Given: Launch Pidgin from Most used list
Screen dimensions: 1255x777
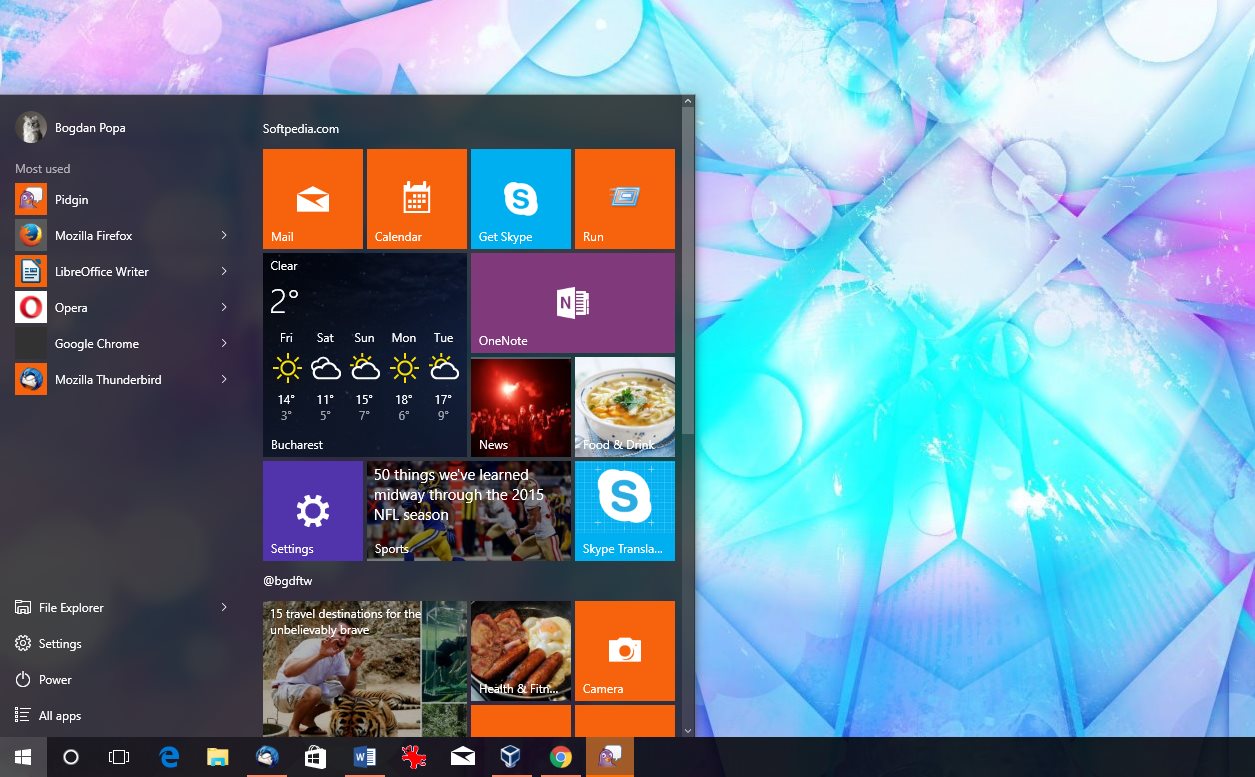Looking at the screenshot, I should [72, 200].
